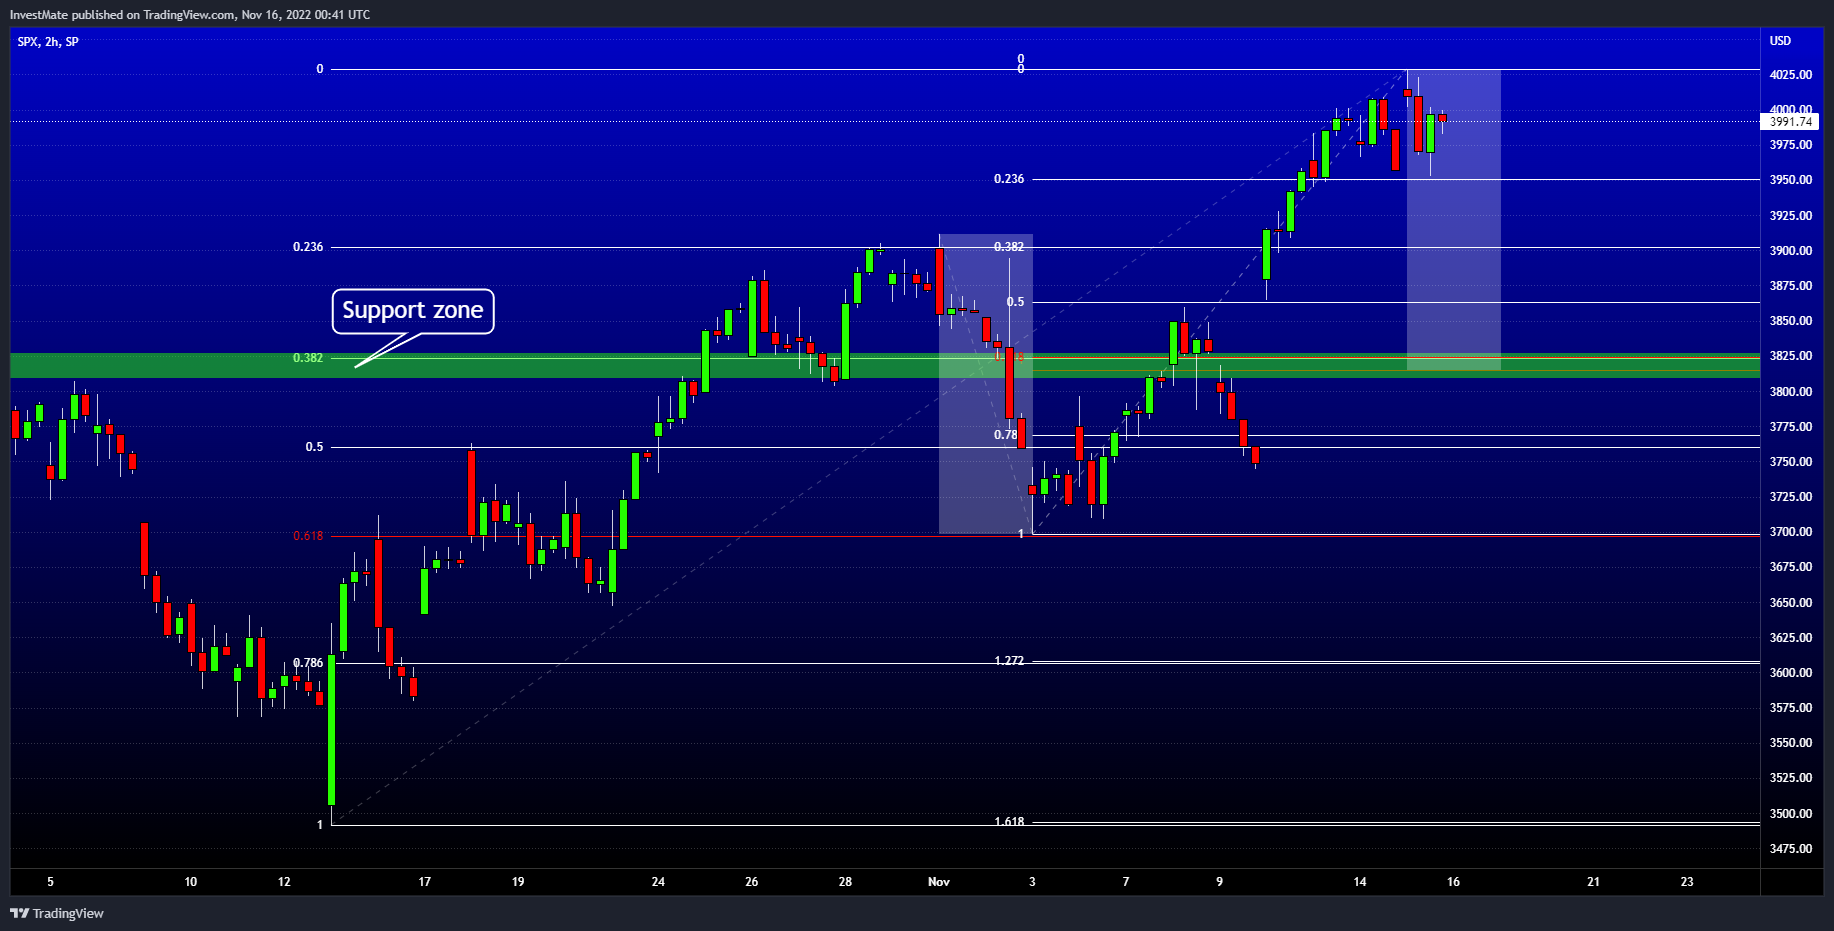The height and width of the screenshot is (931, 1834).
Task: Click the Nov label on the time axis
Action: [939, 882]
